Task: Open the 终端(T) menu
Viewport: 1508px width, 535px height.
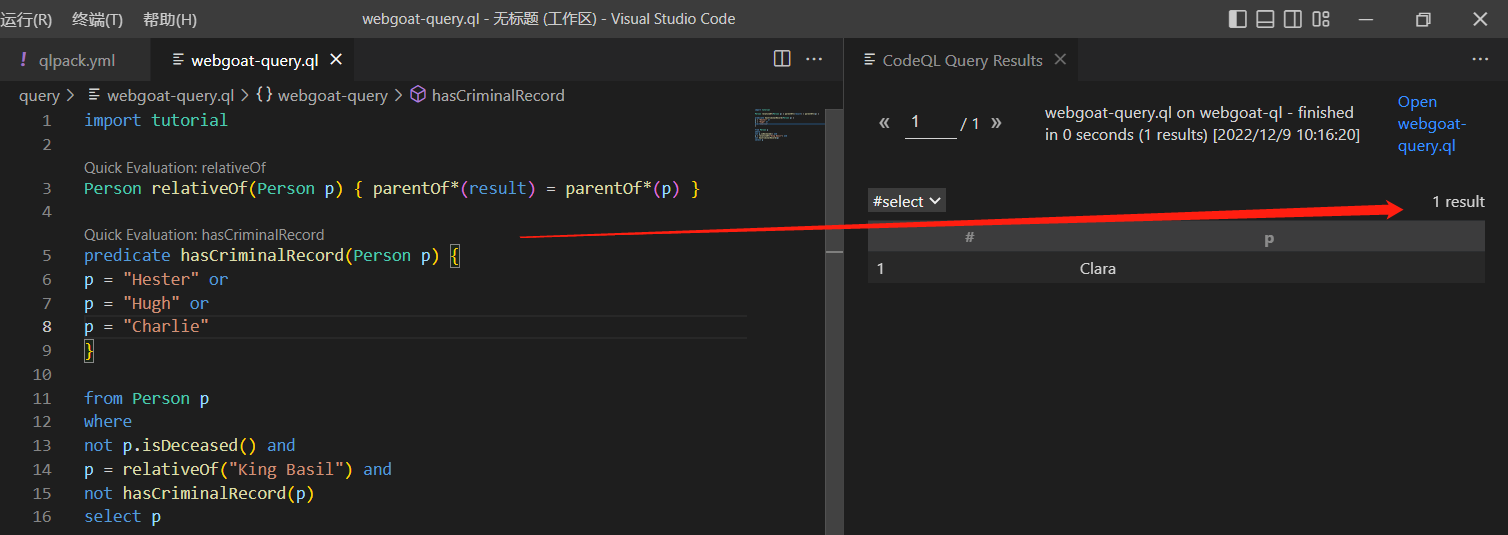Action: click(x=97, y=20)
